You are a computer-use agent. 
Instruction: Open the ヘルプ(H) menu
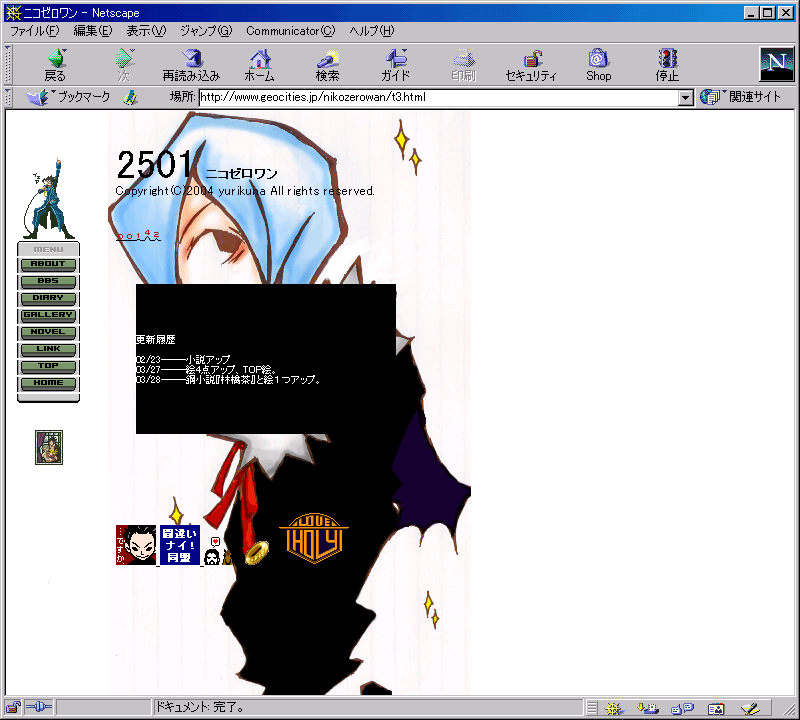tap(372, 31)
